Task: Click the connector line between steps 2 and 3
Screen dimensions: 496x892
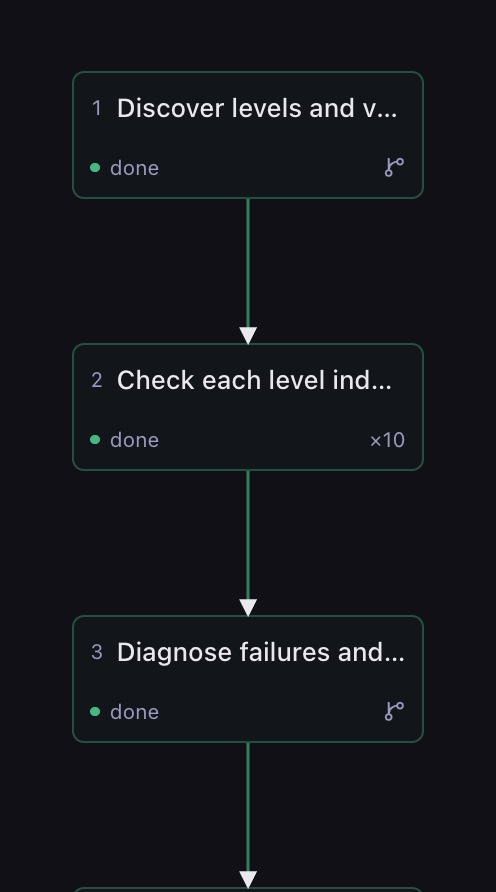Action: (x=248, y=535)
